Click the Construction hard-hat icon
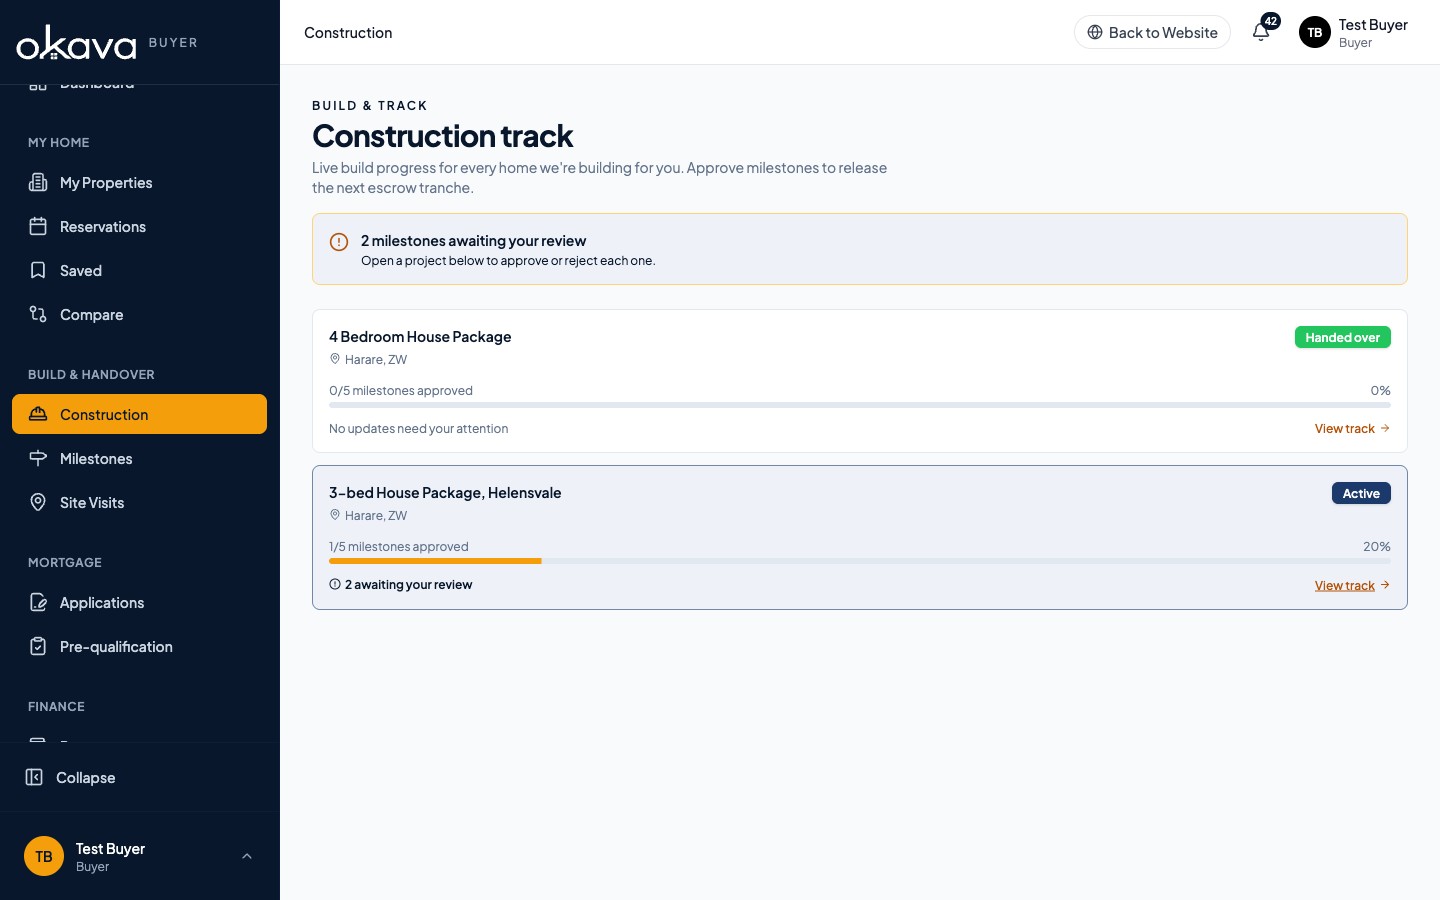This screenshot has height=900, width=1440. point(38,414)
